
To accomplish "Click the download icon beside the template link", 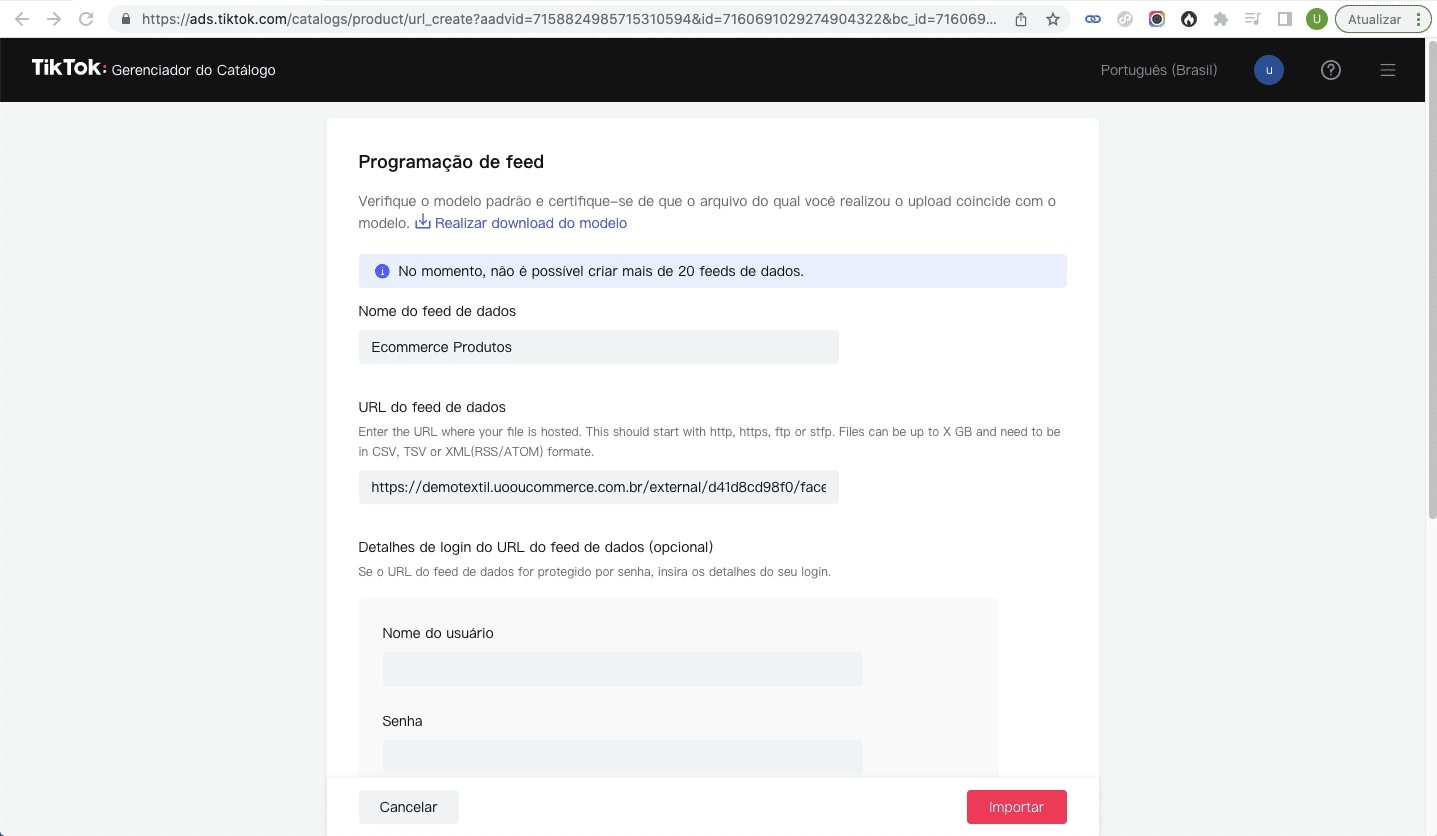I will point(423,222).
